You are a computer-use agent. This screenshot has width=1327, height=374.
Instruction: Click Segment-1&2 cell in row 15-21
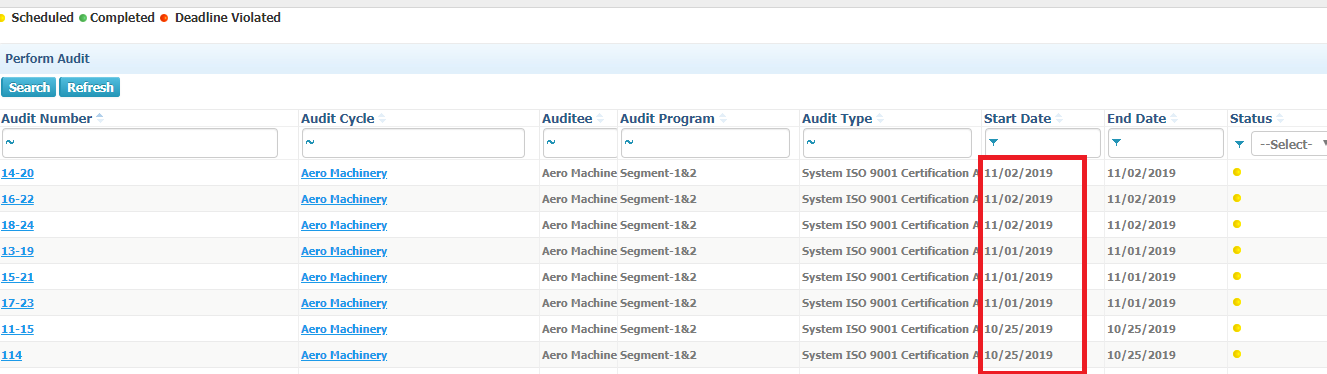[x=658, y=277]
